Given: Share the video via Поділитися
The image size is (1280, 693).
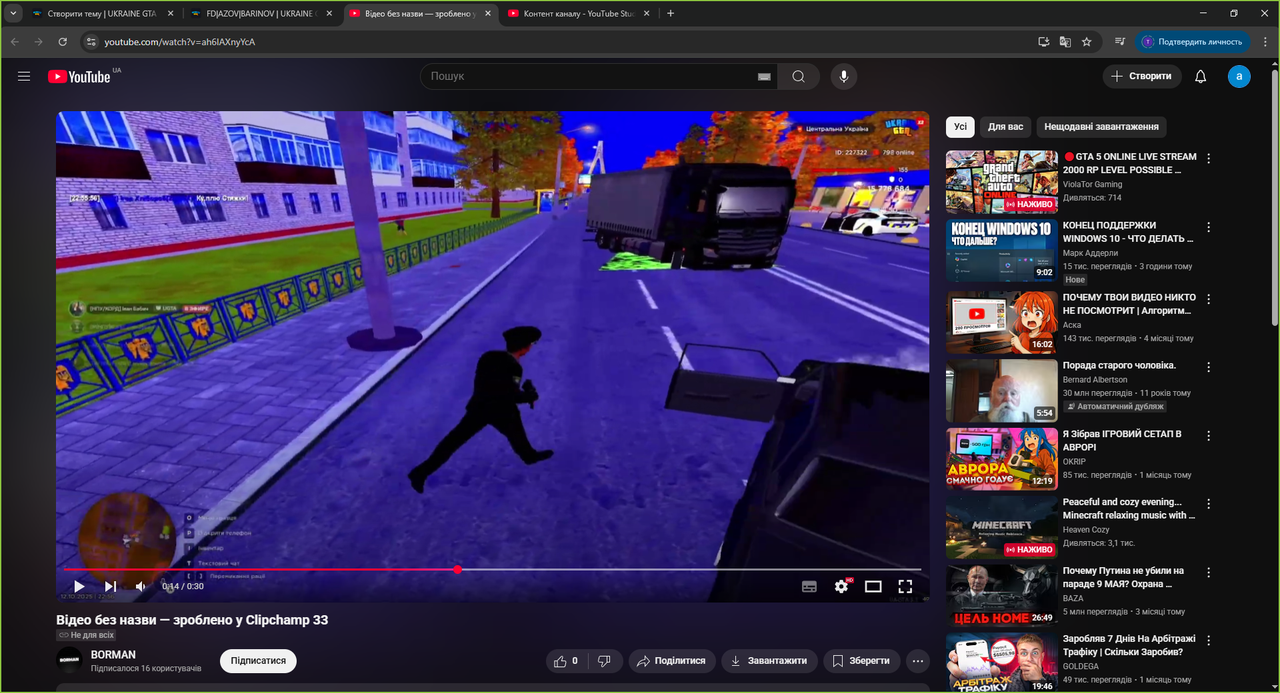Looking at the screenshot, I should (x=672, y=661).
